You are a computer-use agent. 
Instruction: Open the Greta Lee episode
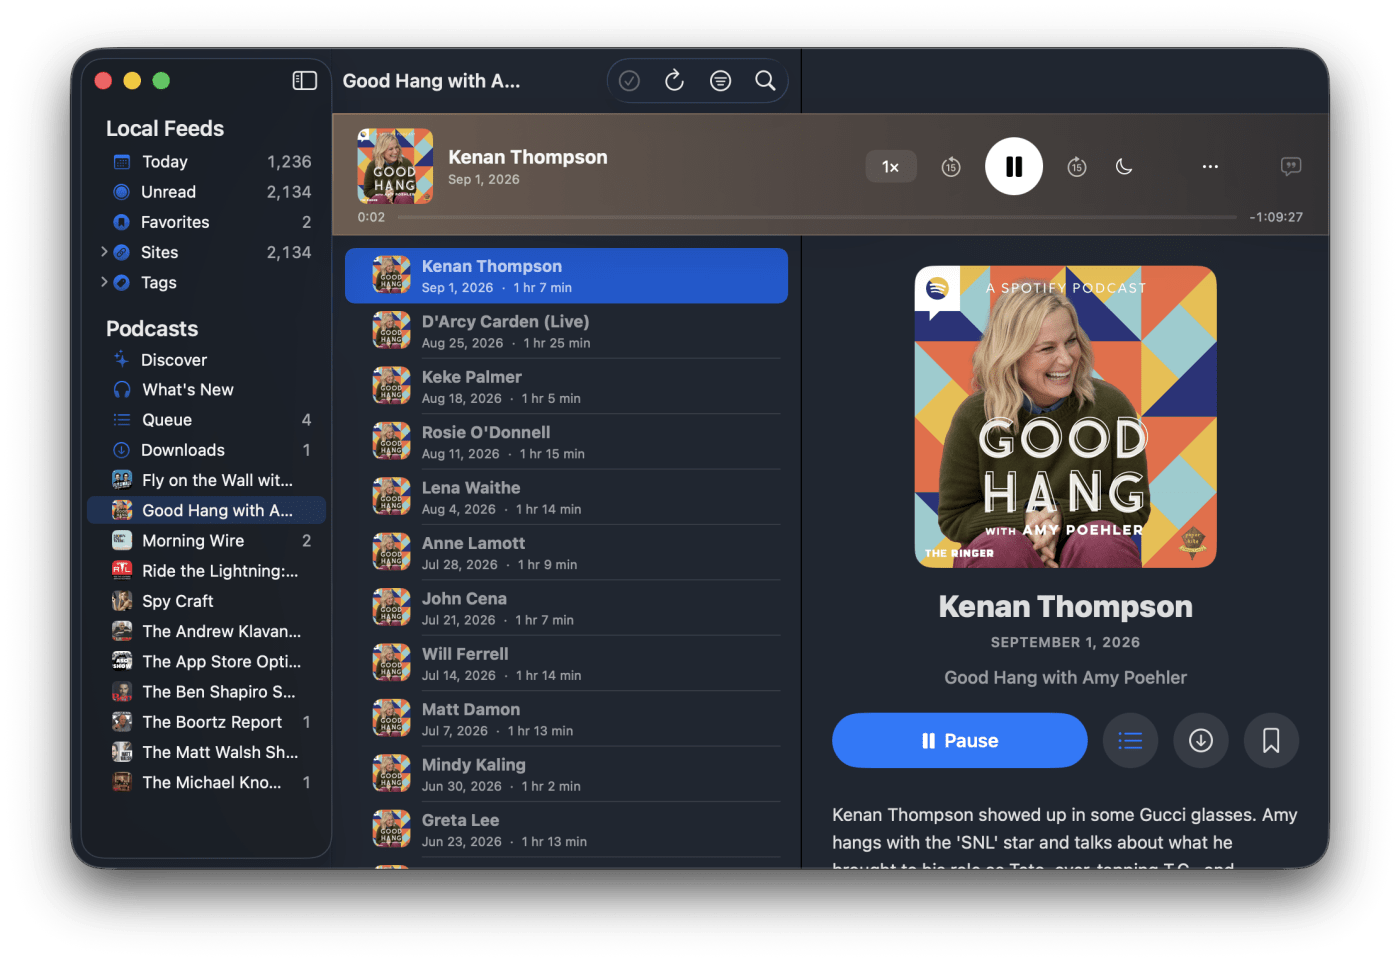click(x=566, y=830)
